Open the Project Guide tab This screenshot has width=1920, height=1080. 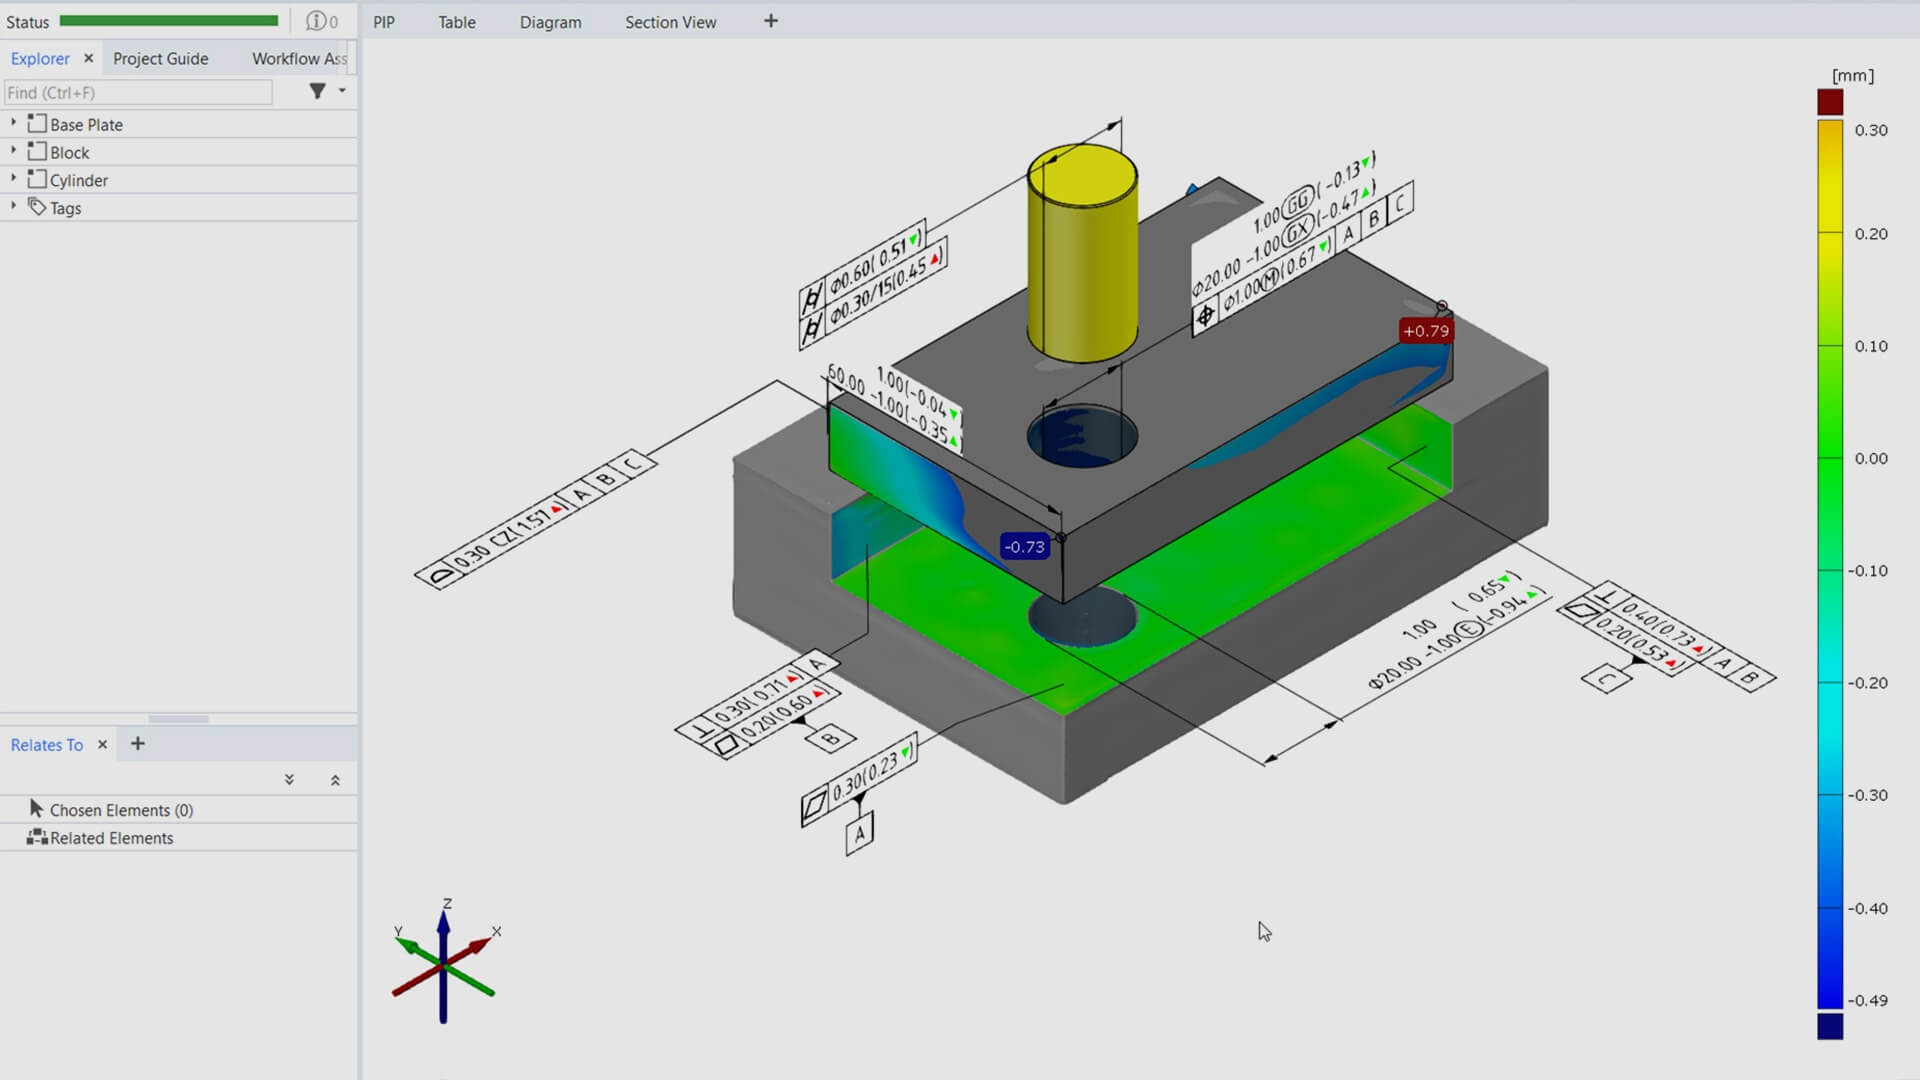160,58
